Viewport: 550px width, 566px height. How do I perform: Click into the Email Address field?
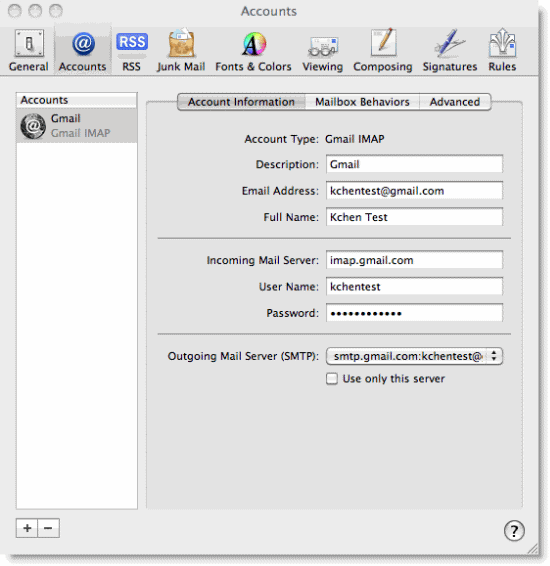[414, 191]
